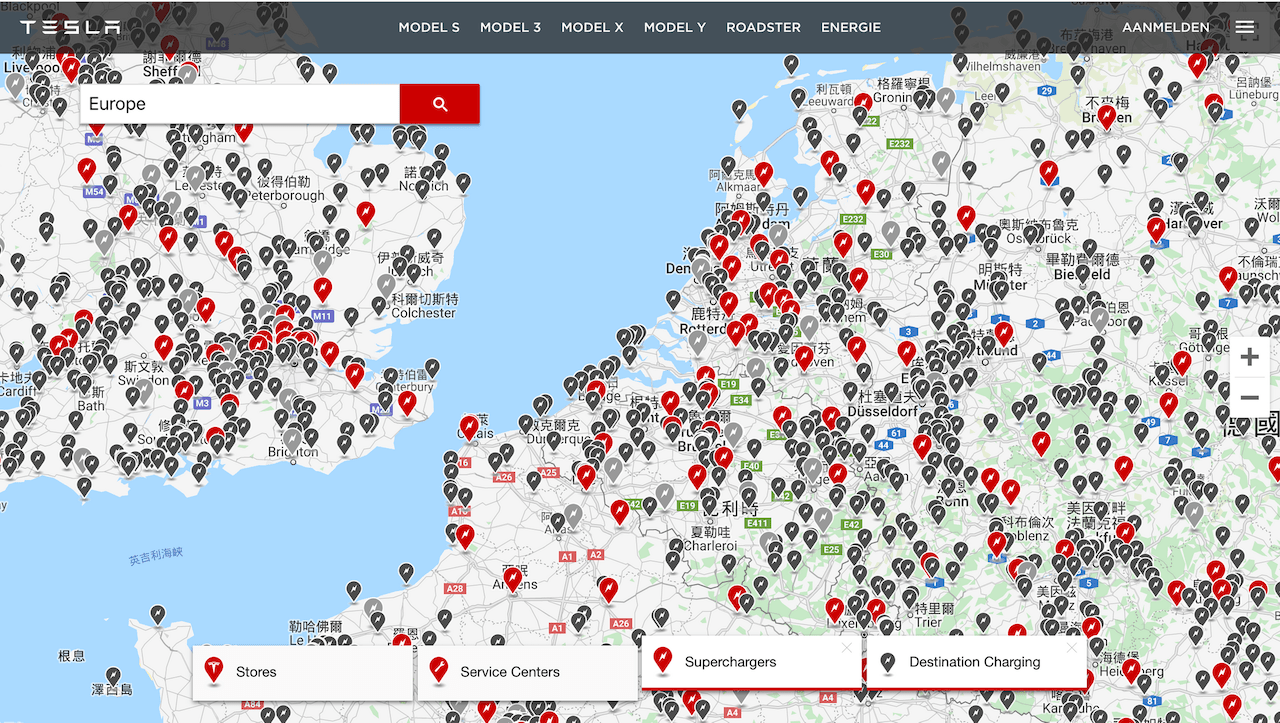The width and height of the screenshot is (1280, 723).
Task: Select red Supercharger pin above M11 shield
Action: point(322,289)
